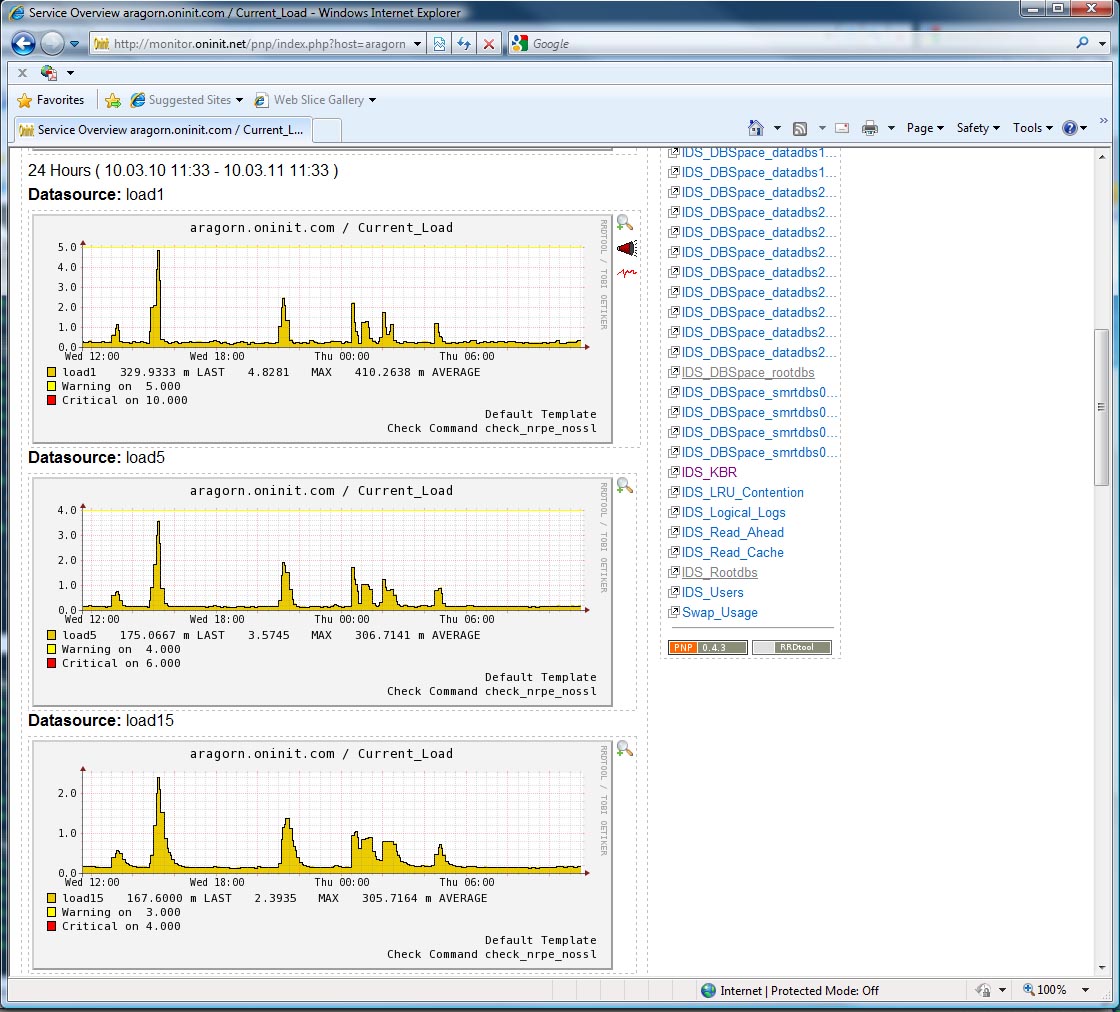This screenshot has height=1012, width=1120.
Task: Click the page scrollbar thumb
Action: coord(1101,407)
